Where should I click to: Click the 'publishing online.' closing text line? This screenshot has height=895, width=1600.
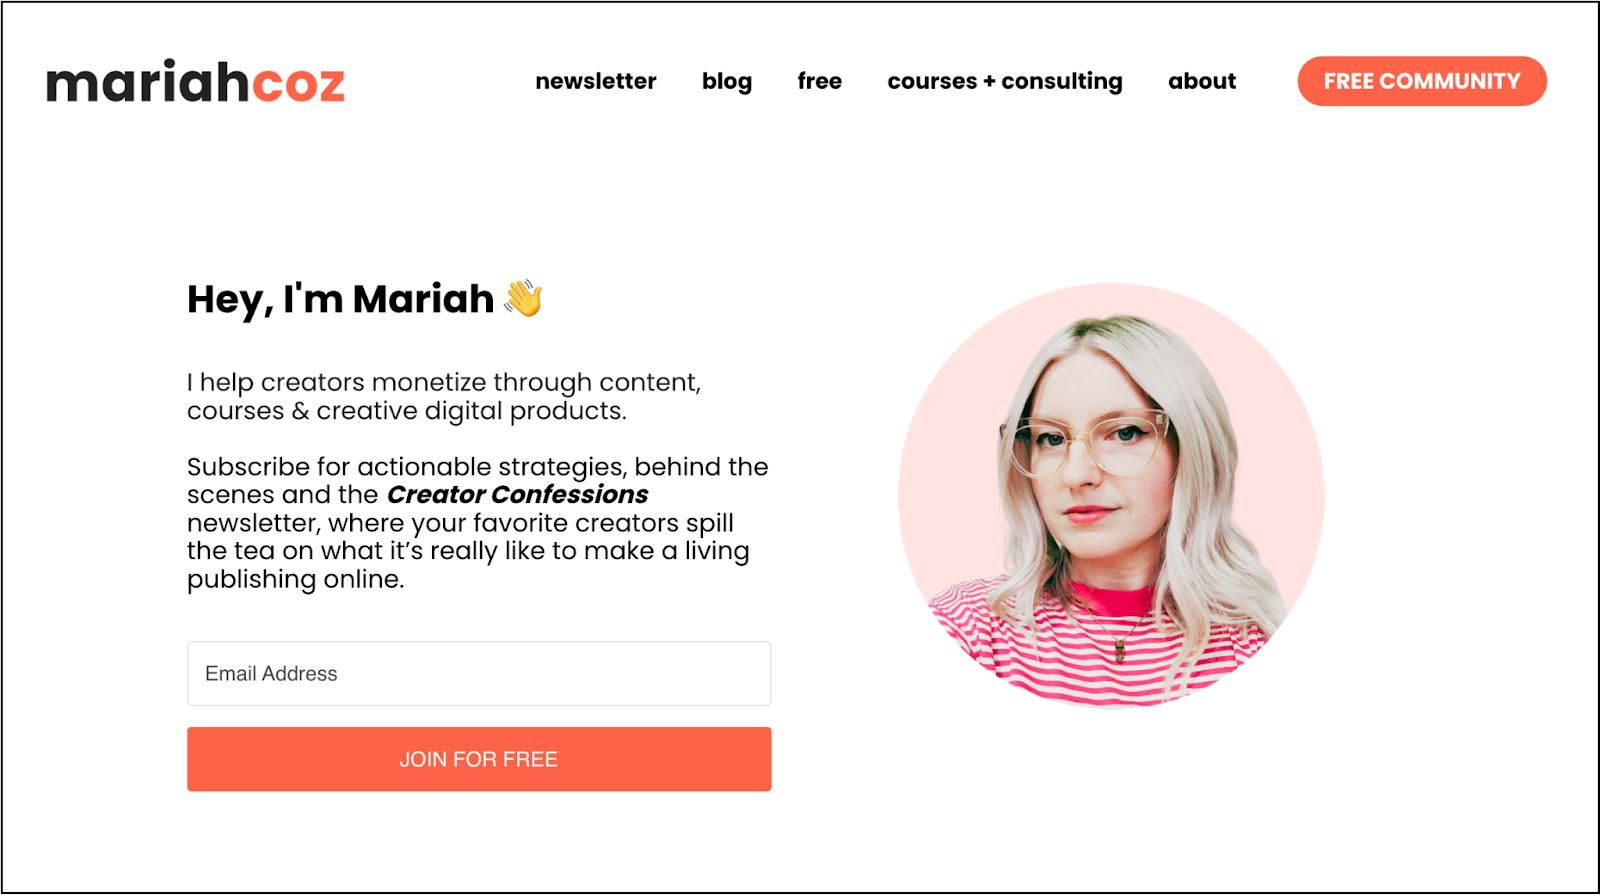(x=296, y=580)
